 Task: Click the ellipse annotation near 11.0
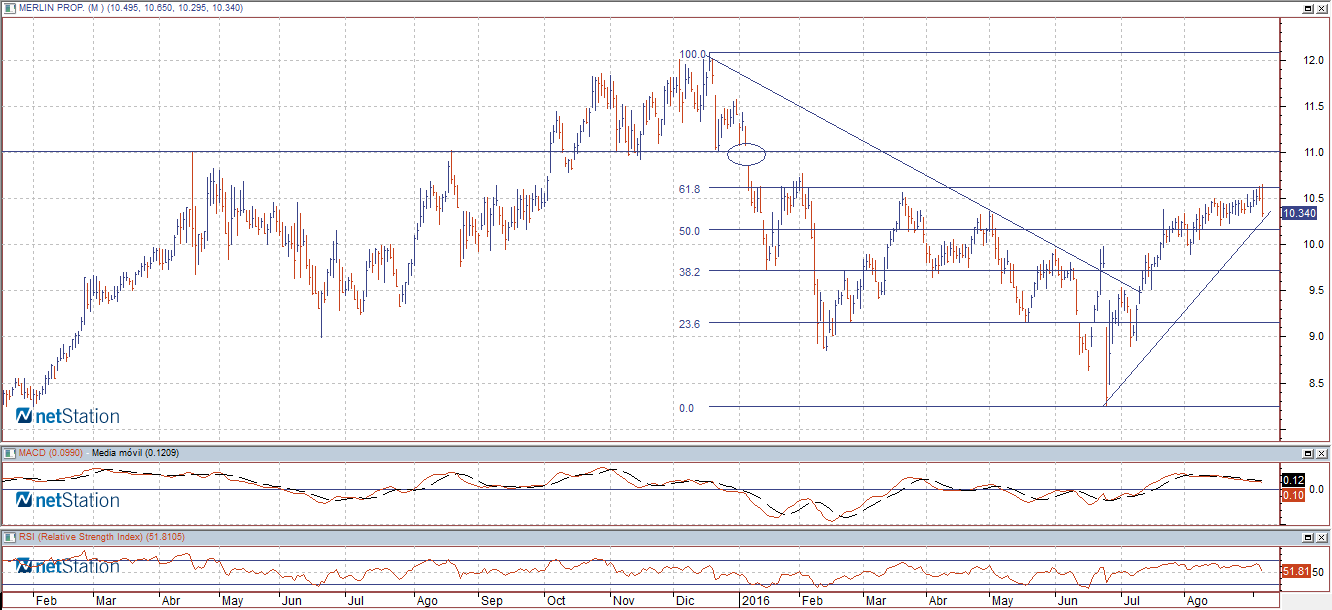[747, 154]
